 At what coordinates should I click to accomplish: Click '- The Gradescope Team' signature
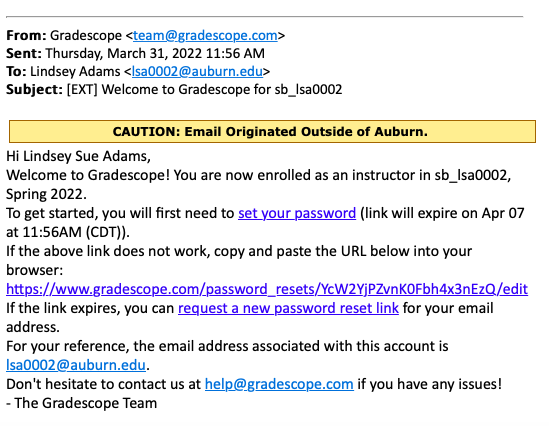click(82, 403)
